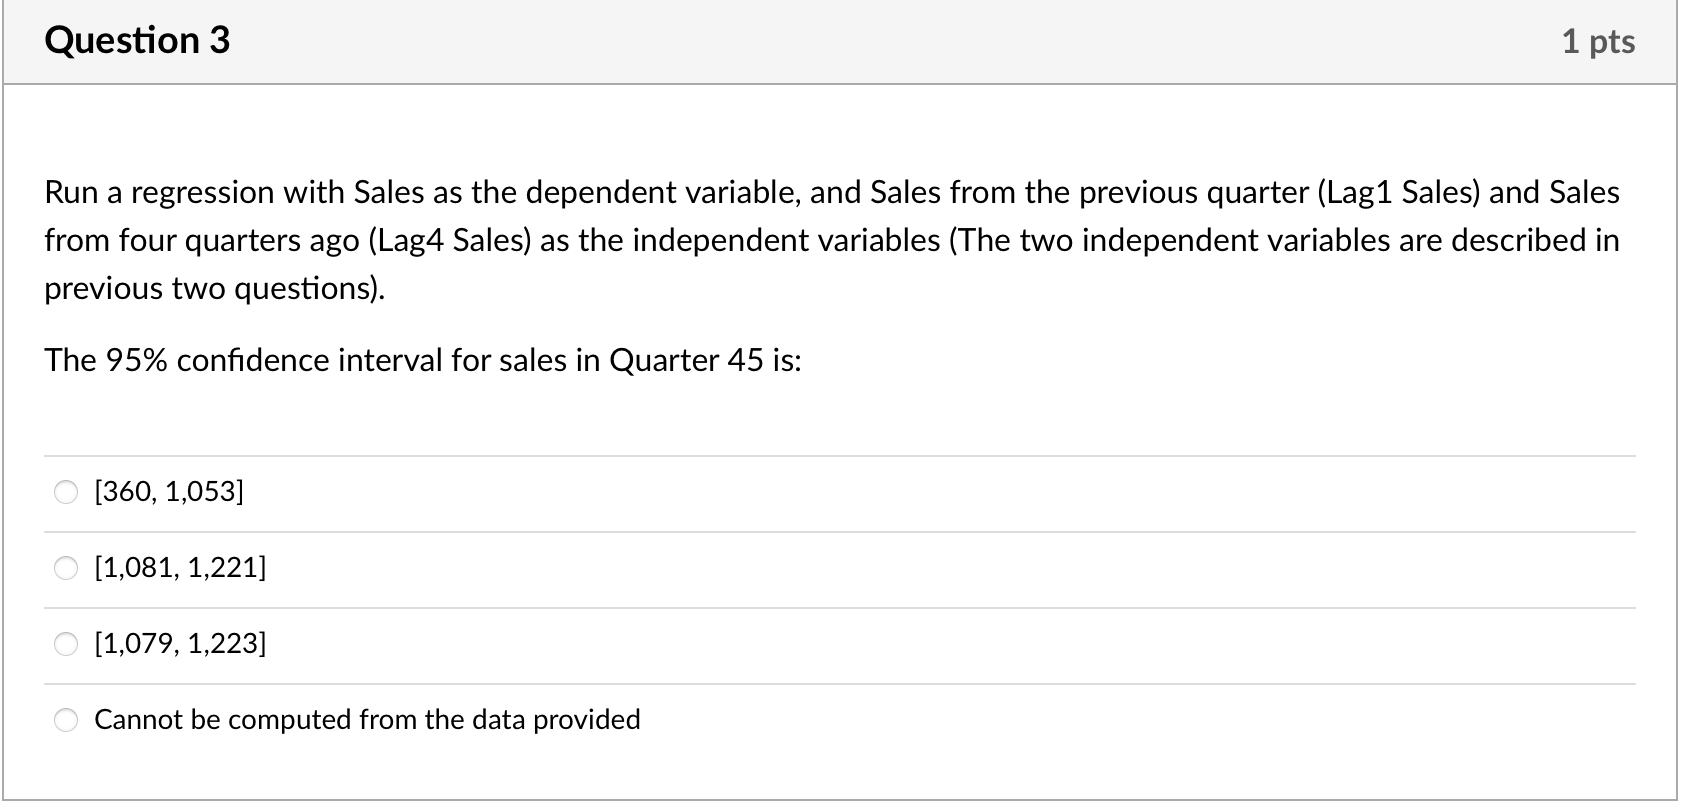Click the answer label text '[1,079, 1,223]'

[x=180, y=643]
